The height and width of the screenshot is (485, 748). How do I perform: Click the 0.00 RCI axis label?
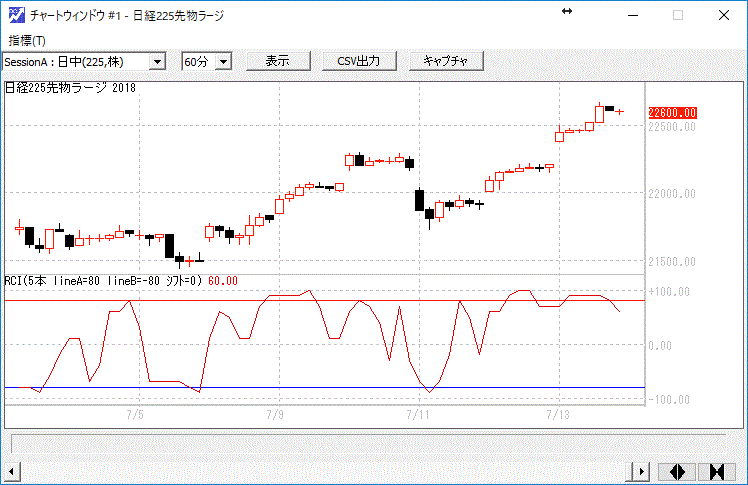[x=660, y=346]
